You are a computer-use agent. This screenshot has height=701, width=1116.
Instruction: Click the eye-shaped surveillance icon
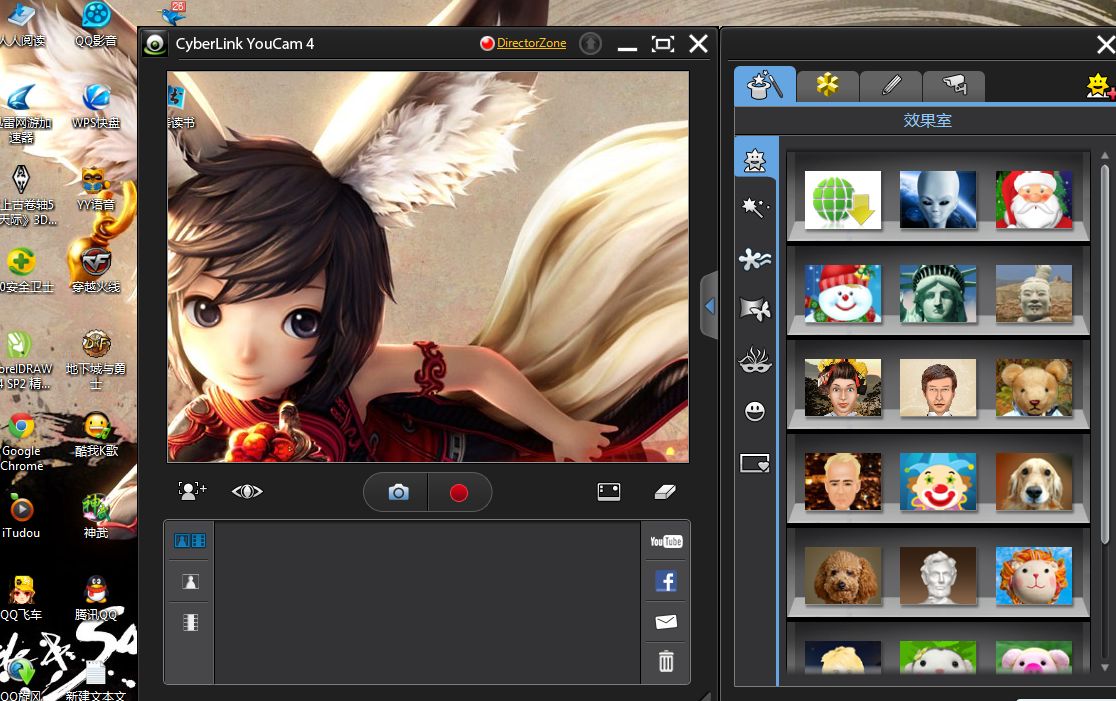(x=247, y=491)
